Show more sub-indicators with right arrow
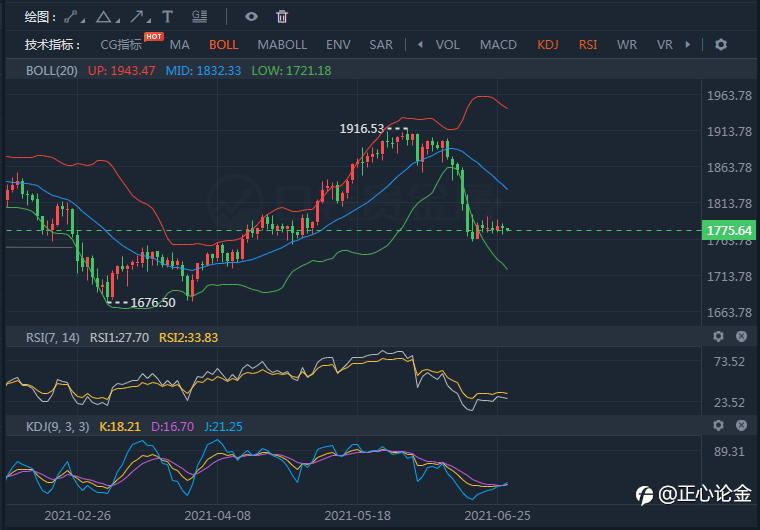This screenshot has height=530, width=760. (687, 45)
